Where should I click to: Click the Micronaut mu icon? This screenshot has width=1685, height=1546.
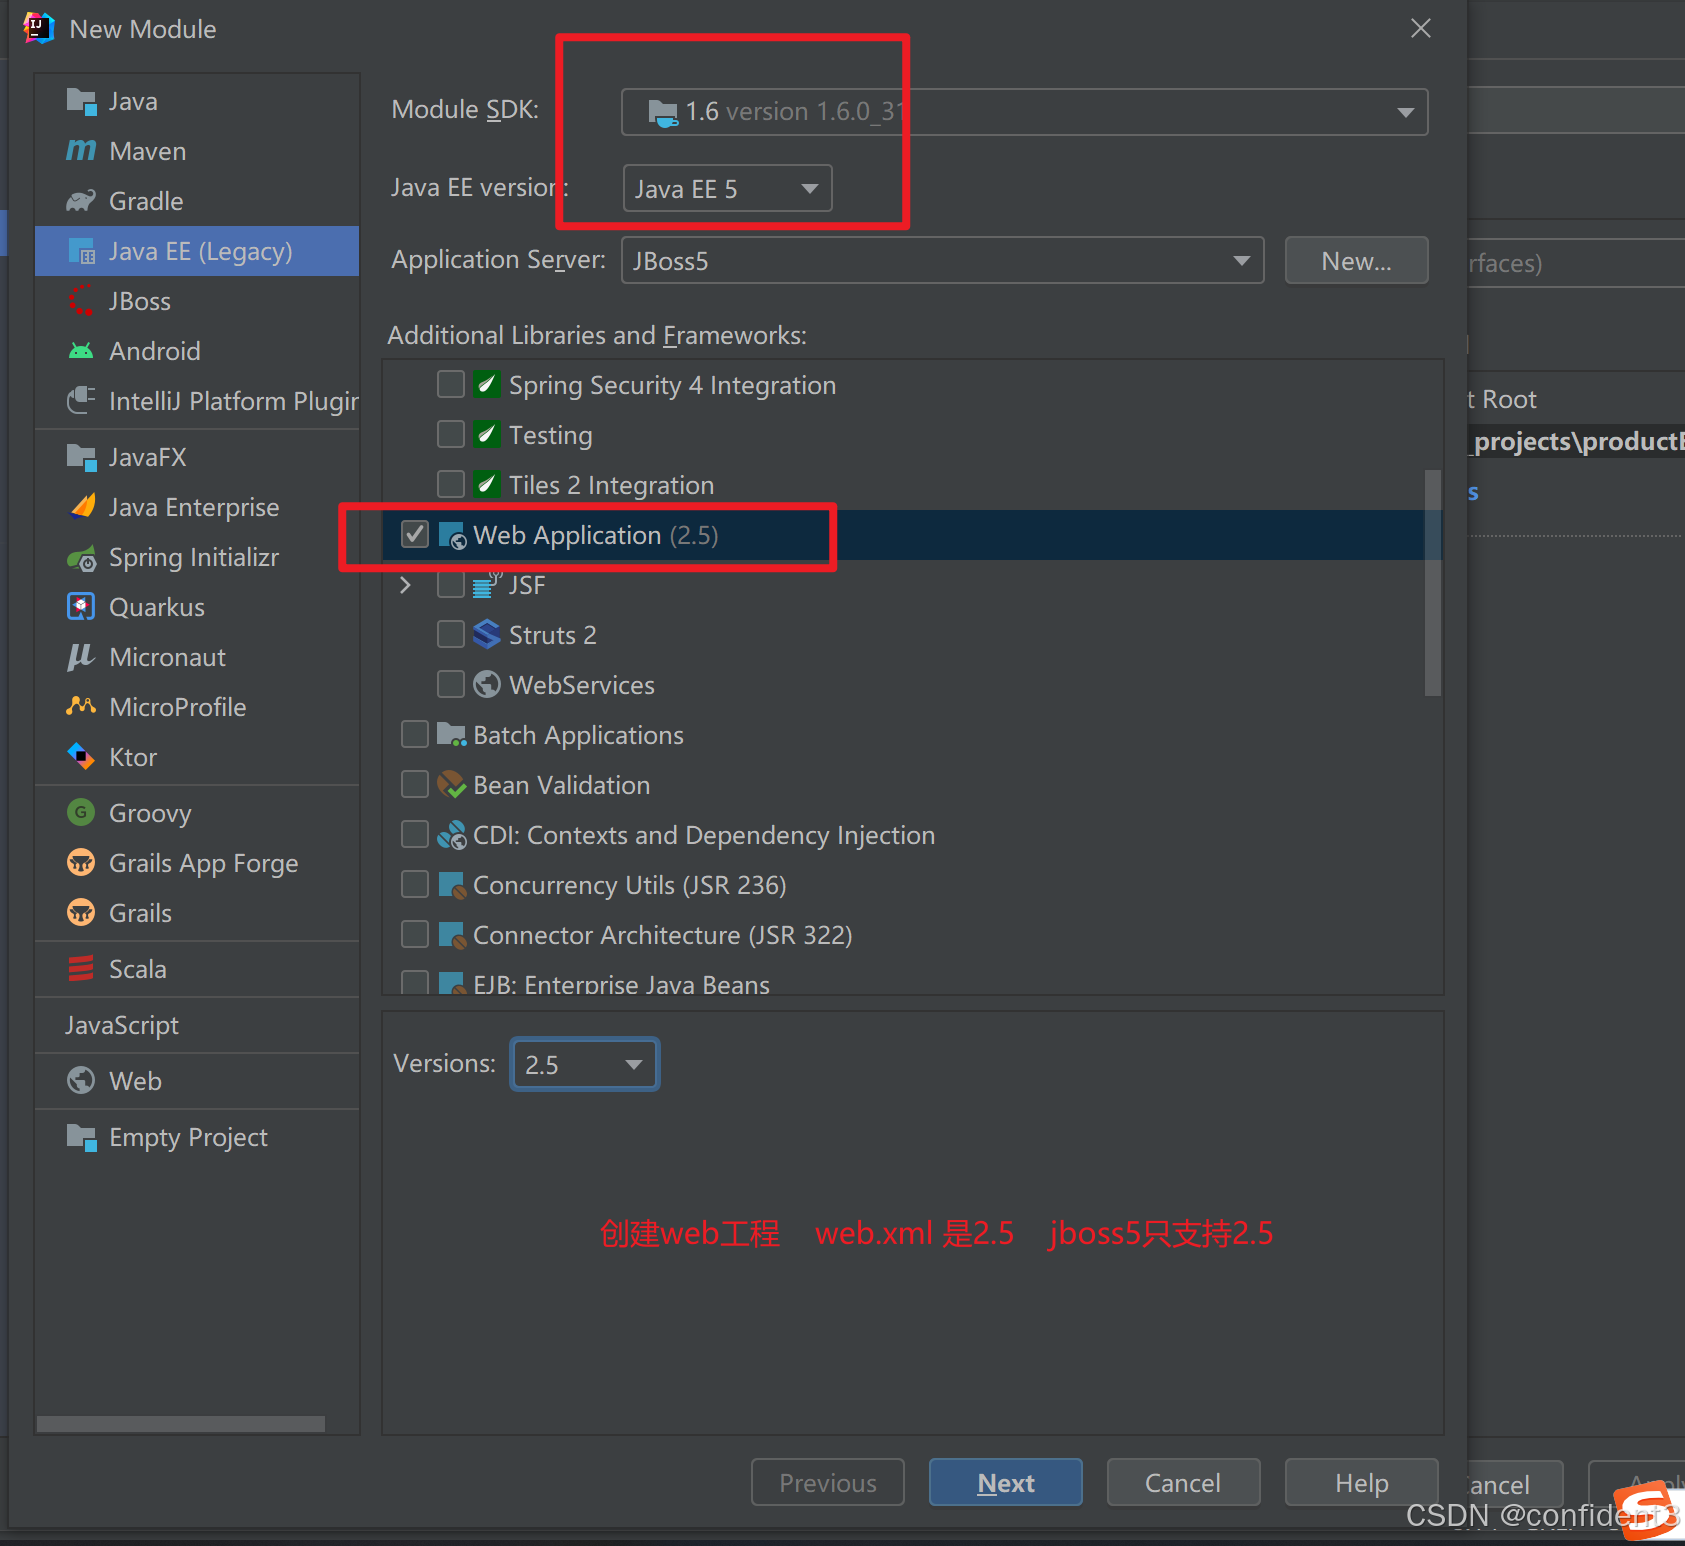81,657
